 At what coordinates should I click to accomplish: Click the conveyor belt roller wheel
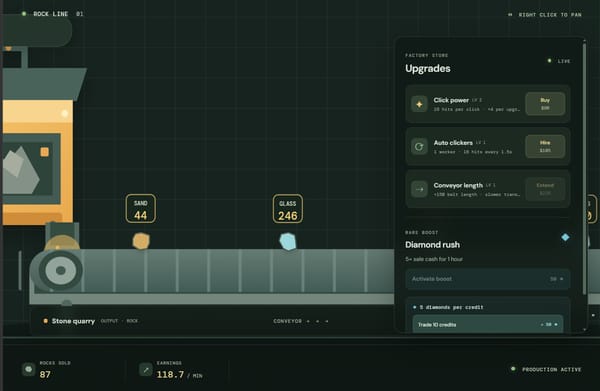click(60, 270)
